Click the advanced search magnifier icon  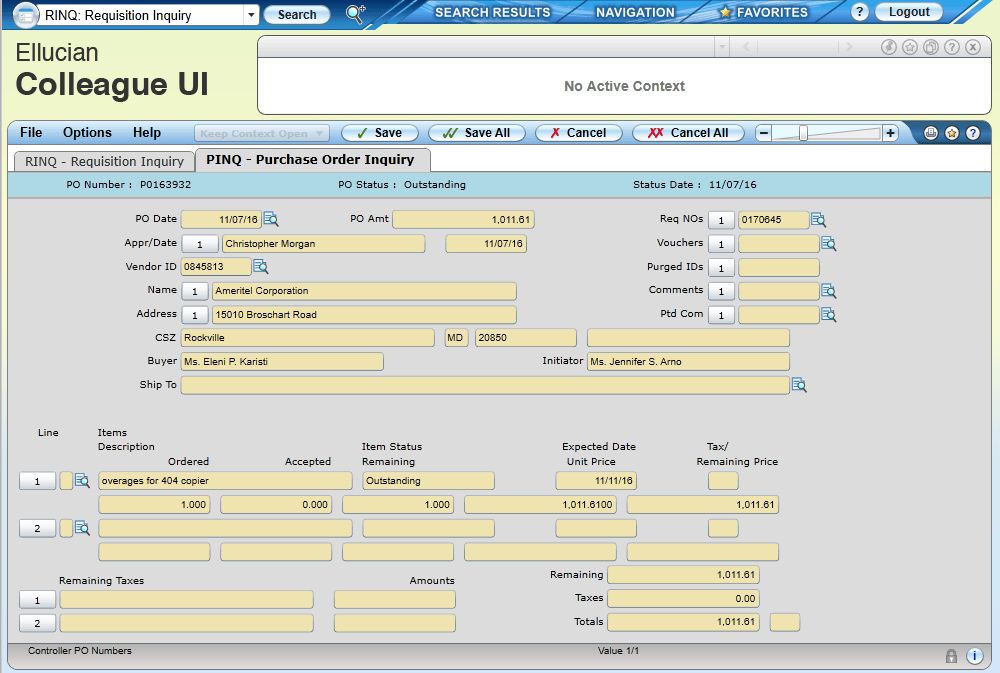[355, 14]
